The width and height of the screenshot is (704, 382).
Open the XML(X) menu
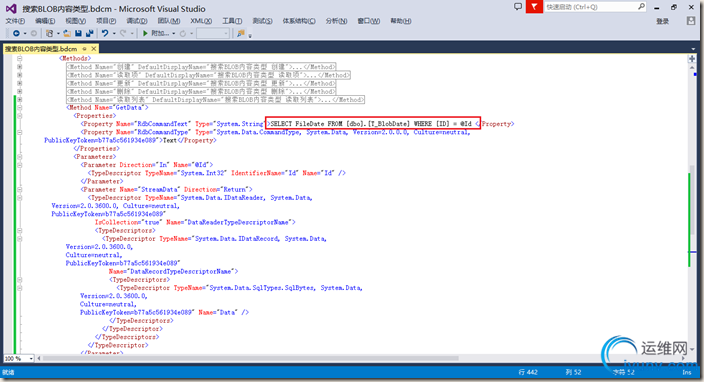point(201,21)
